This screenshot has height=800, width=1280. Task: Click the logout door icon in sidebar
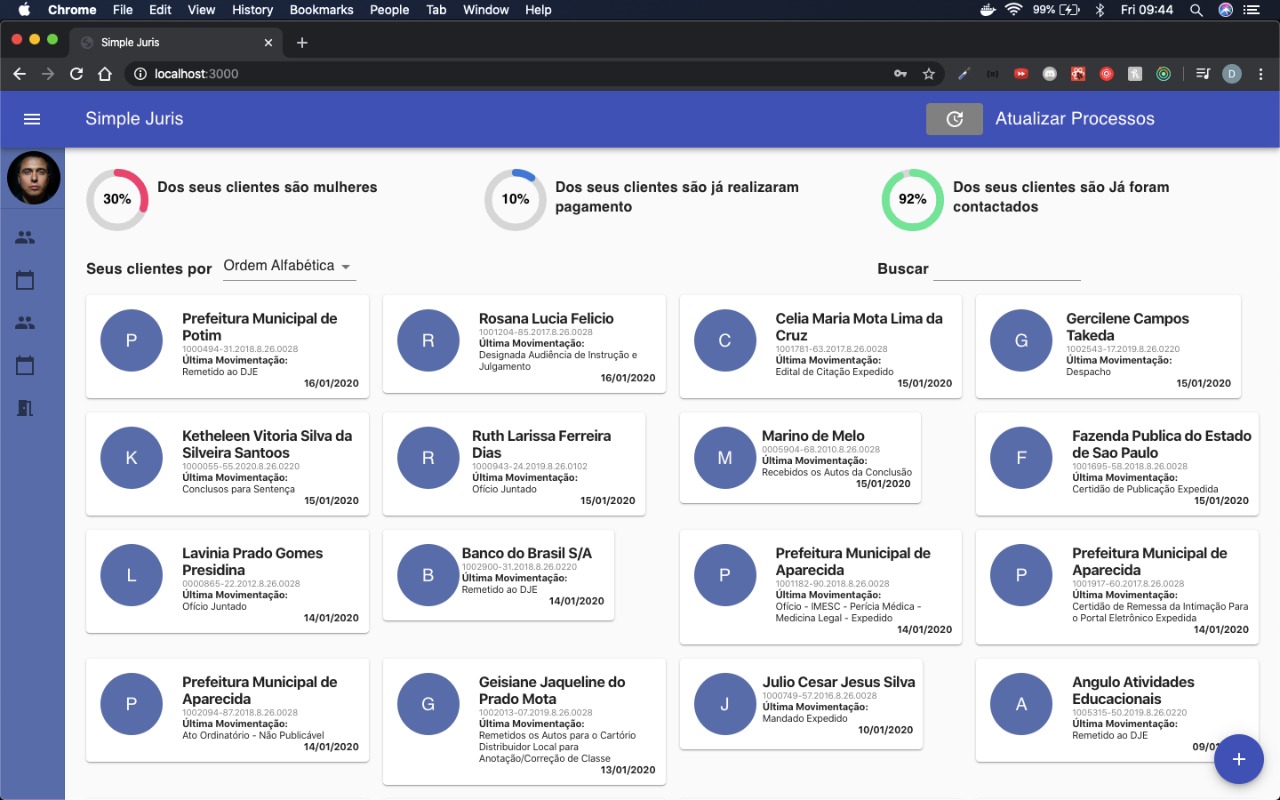point(25,408)
